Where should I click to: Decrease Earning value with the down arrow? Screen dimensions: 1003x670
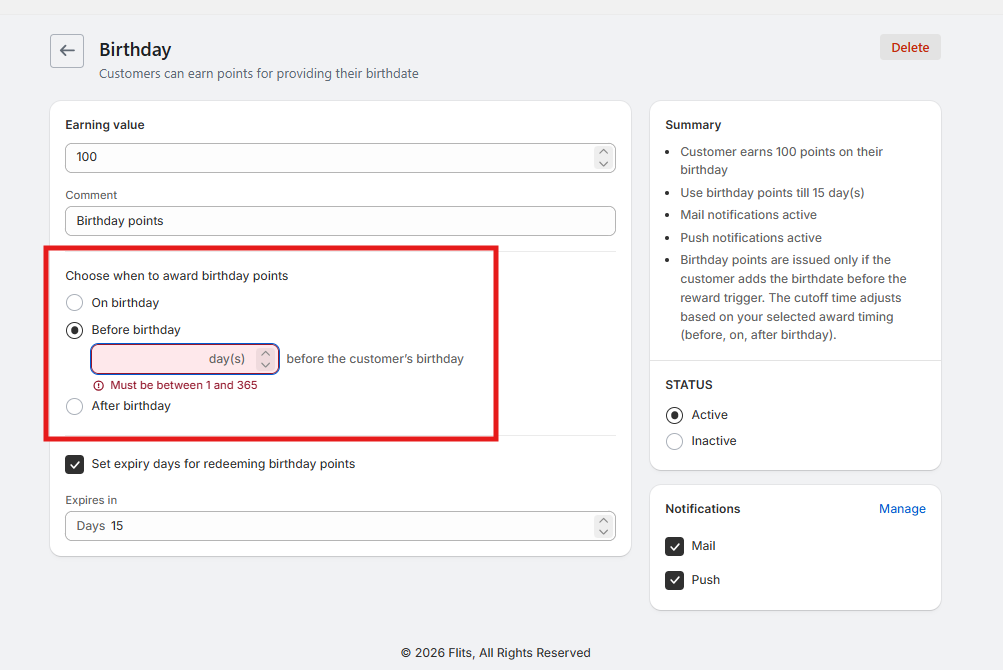pos(603,164)
